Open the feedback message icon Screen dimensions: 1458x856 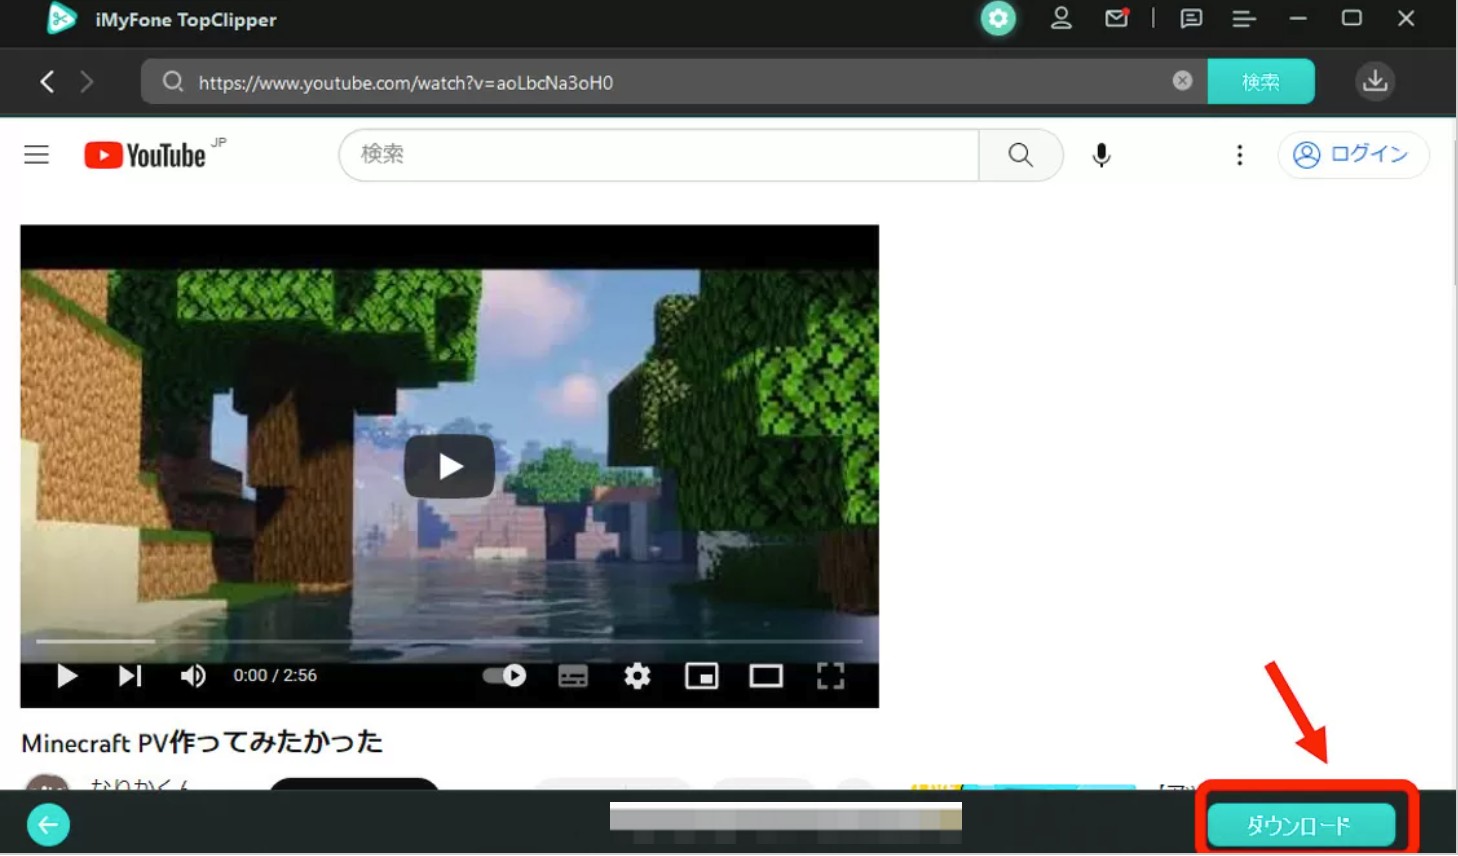pos(1191,18)
